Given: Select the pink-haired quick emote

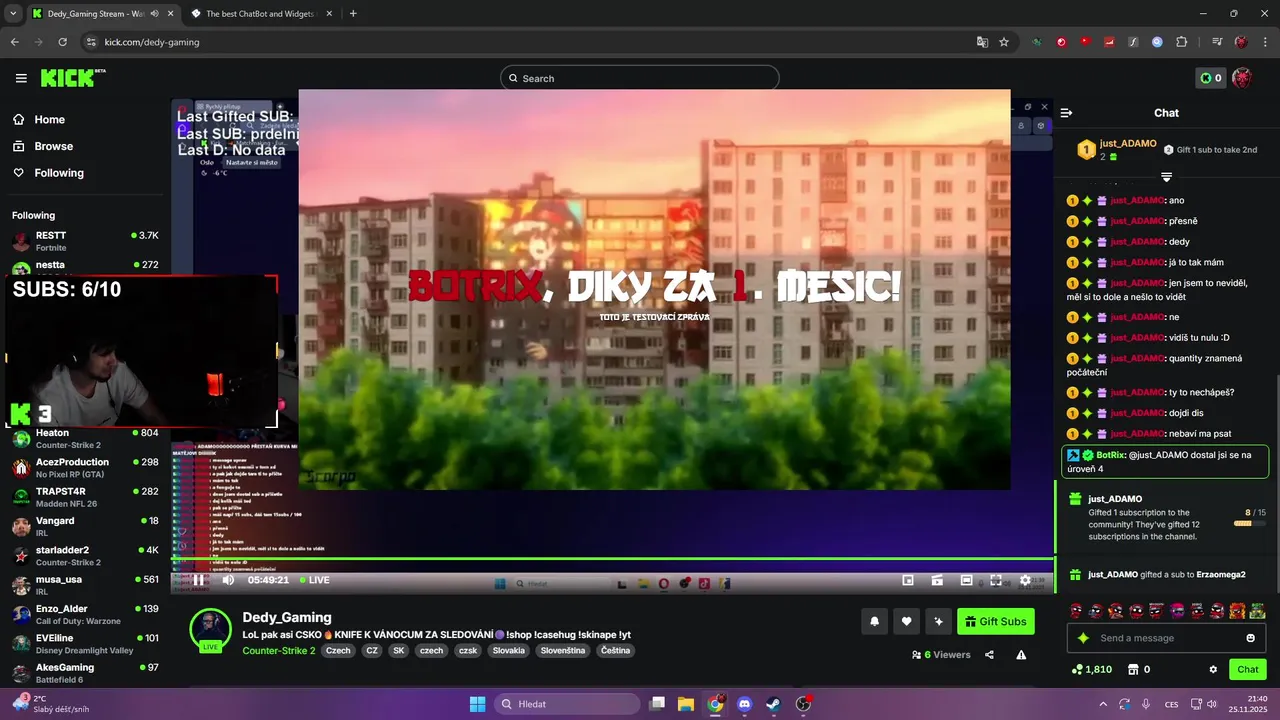Looking at the screenshot, I should pyautogui.click(x=1177, y=611).
